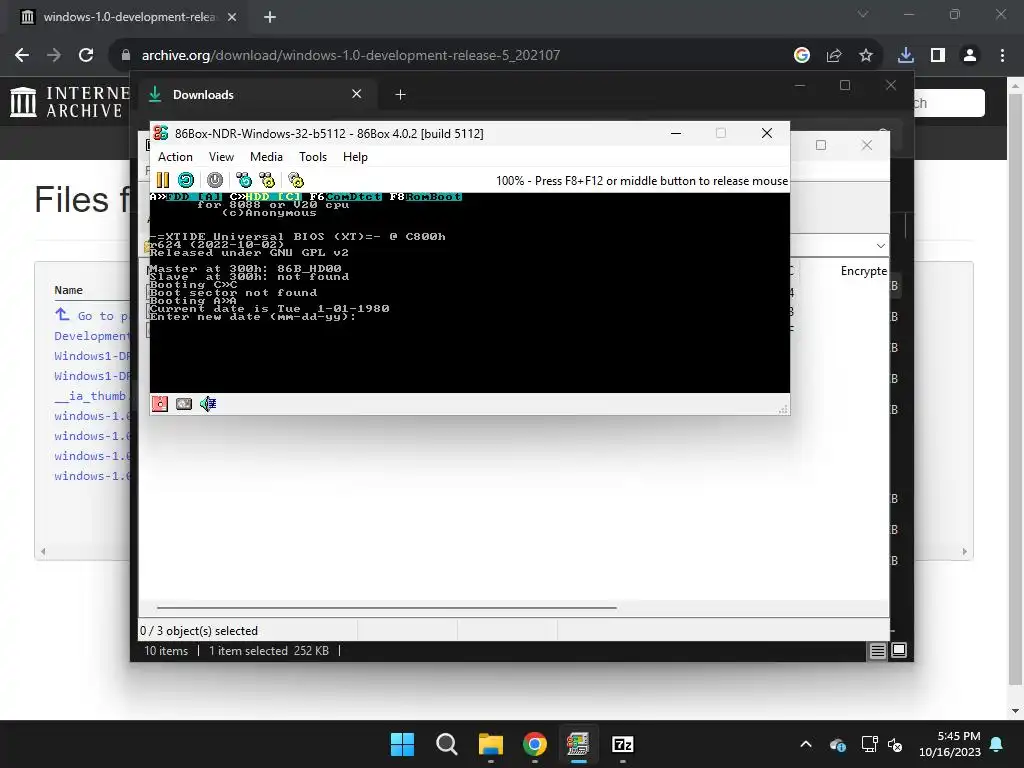Open the Tools menu in 86Box
This screenshot has height=768, width=1024.
[313, 157]
